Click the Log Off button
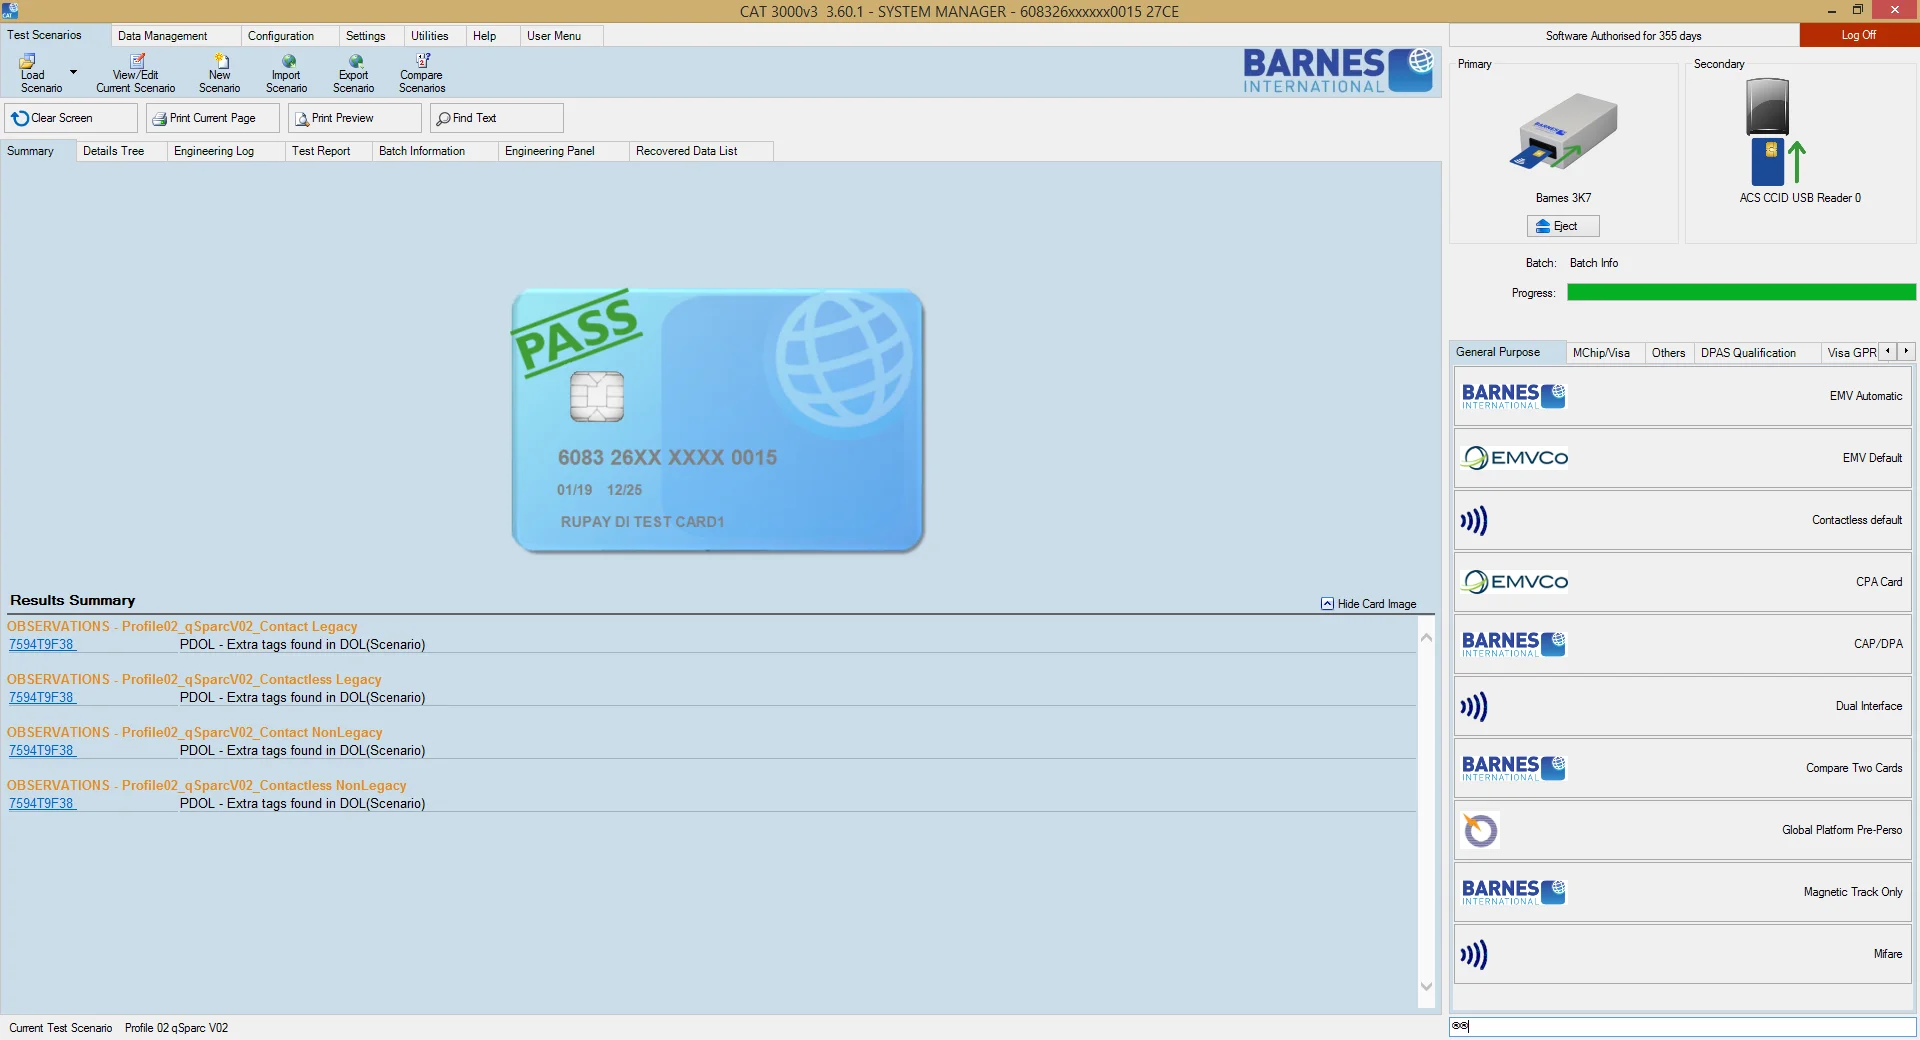Viewport: 1920px width, 1040px height. tap(1858, 35)
